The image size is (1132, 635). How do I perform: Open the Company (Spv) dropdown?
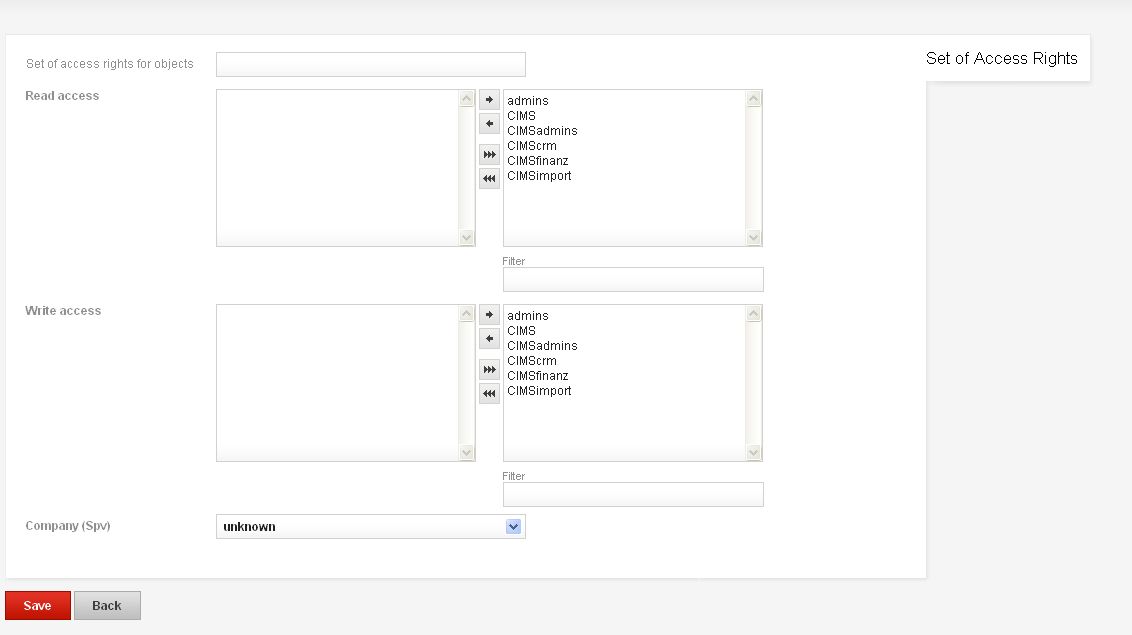370,527
